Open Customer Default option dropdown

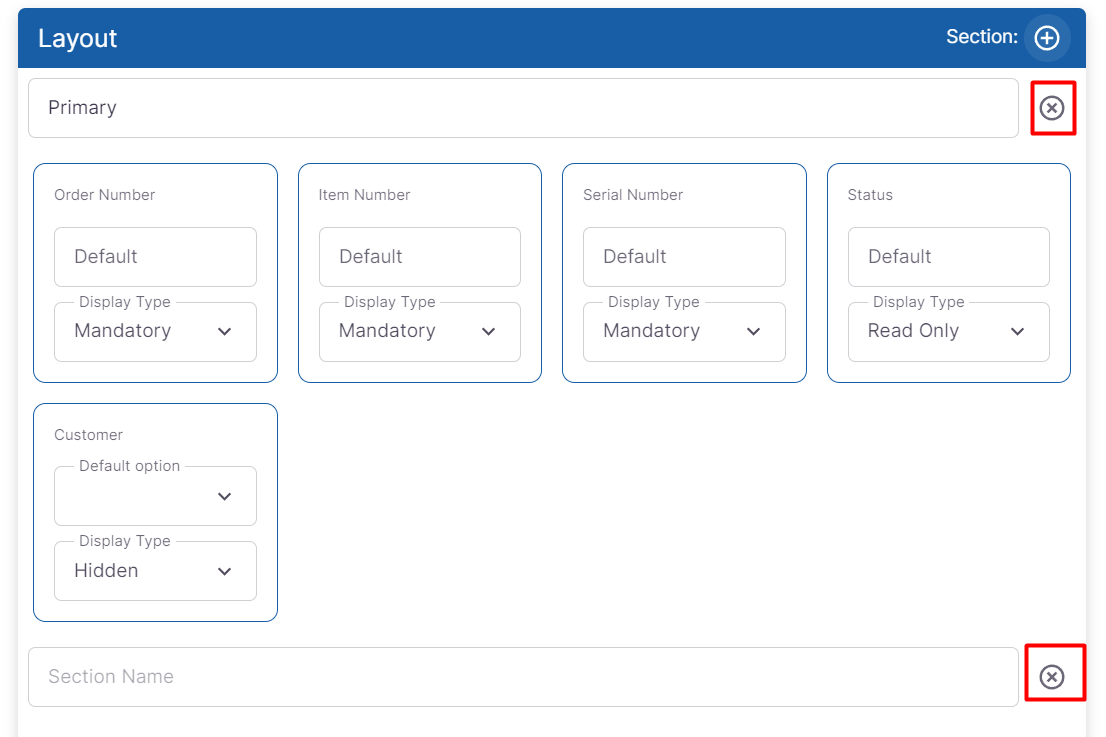pyautogui.click(x=155, y=497)
